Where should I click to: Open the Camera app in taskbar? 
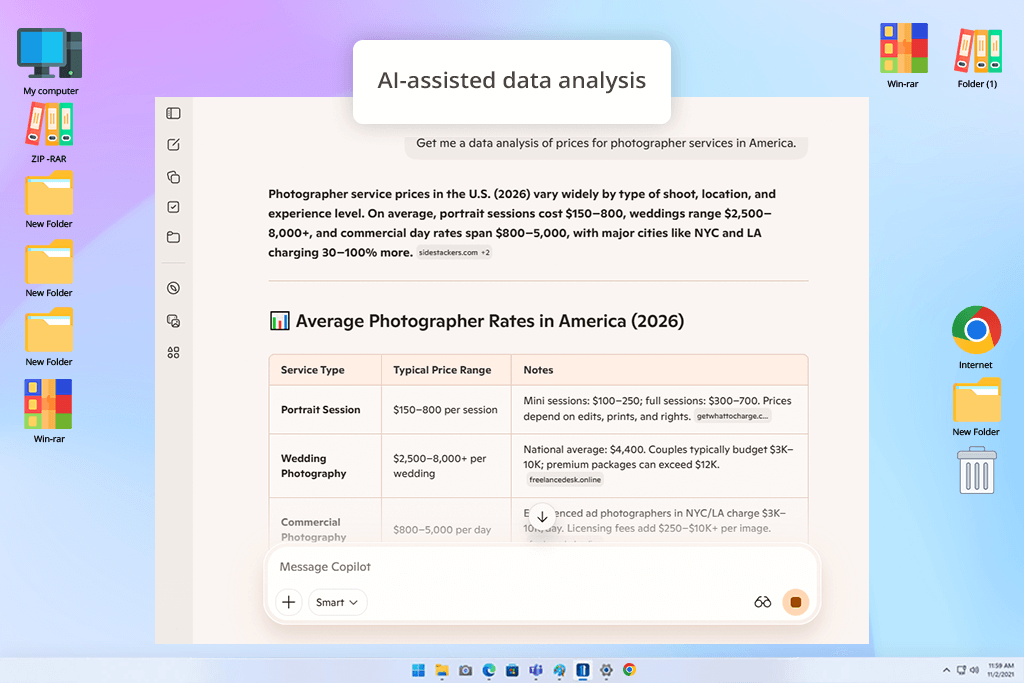465,670
